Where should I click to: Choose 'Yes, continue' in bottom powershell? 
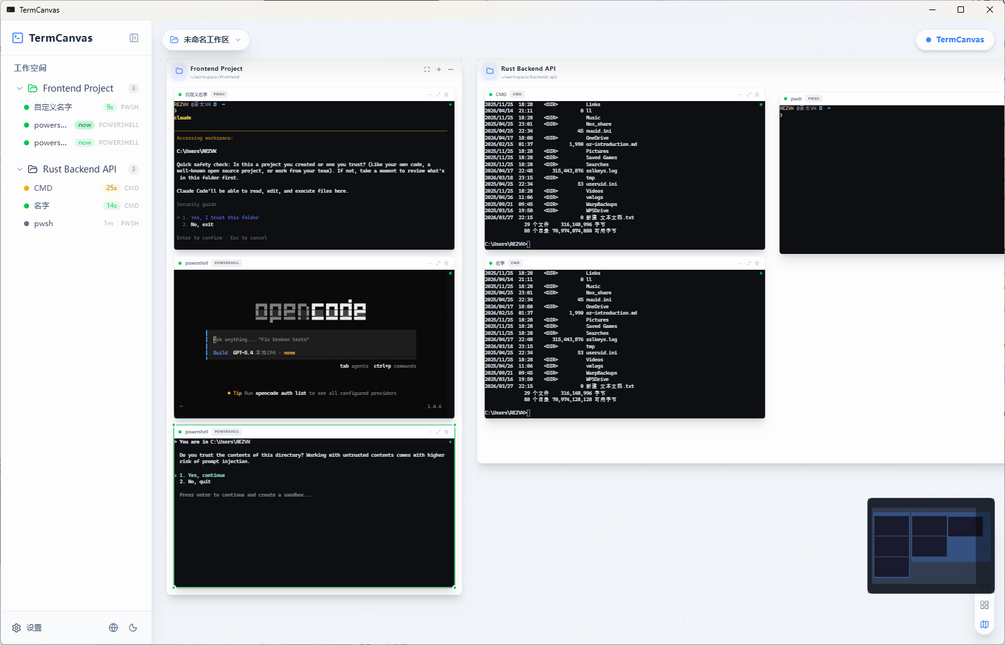[x=202, y=475]
